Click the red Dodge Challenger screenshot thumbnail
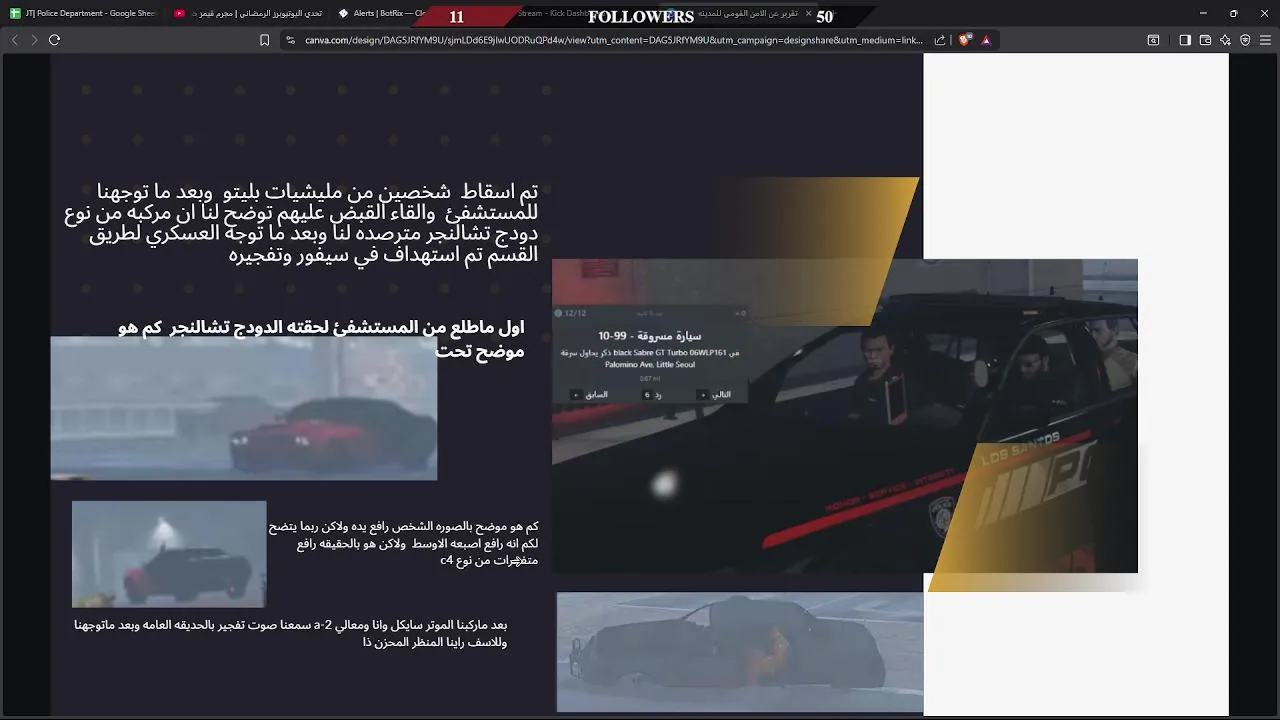Screen dimensions: 1280x720 pos(244,408)
